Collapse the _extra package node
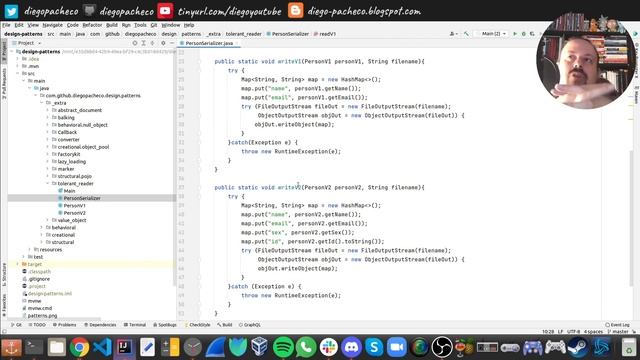This screenshot has width=640, height=360. pyautogui.click(x=42, y=103)
